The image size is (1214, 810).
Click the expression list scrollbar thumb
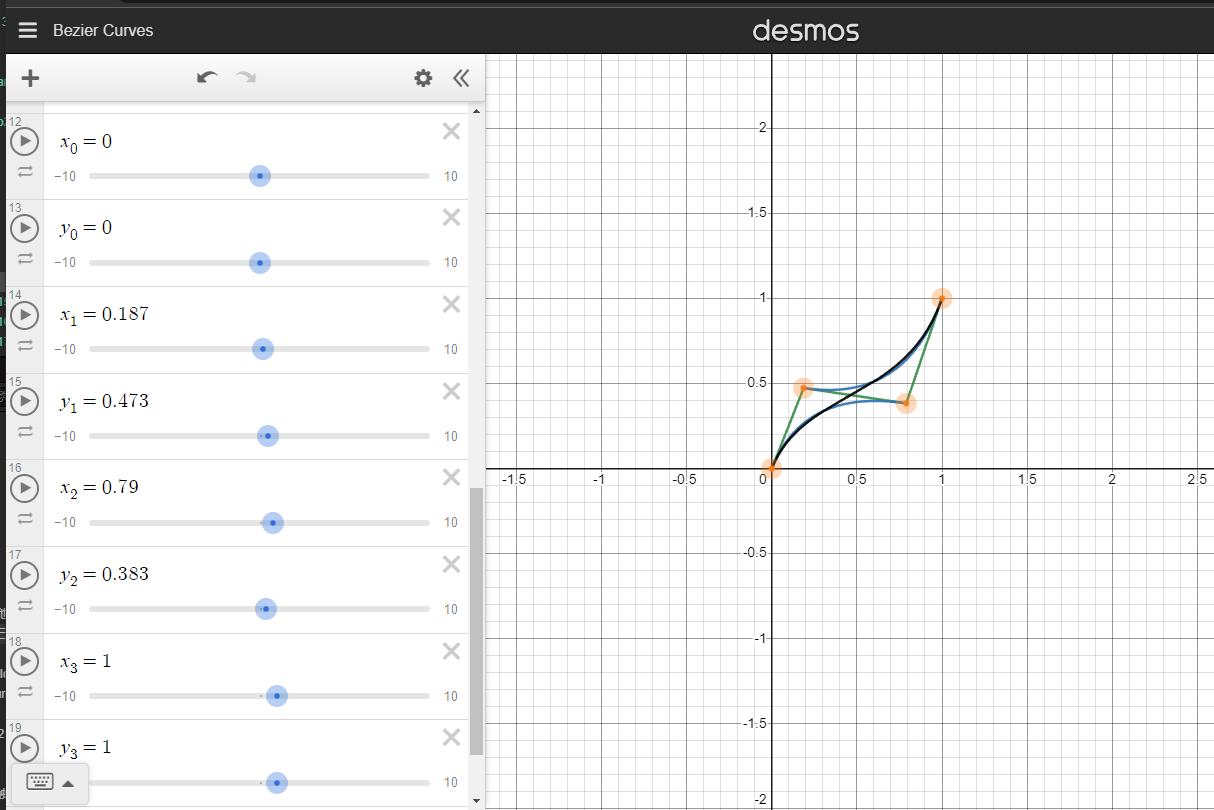point(476,620)
